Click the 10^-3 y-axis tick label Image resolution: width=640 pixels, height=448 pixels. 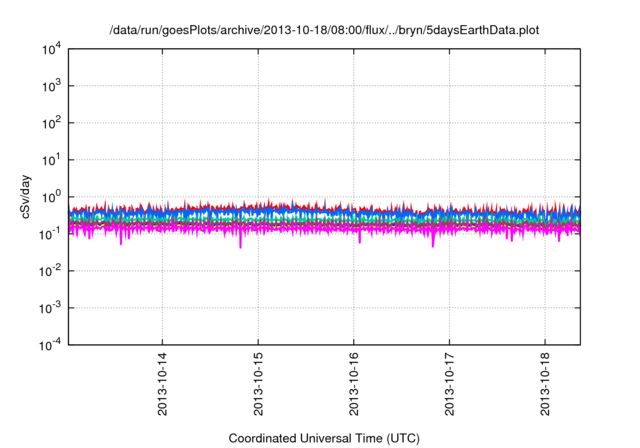[x=51, y=308]
